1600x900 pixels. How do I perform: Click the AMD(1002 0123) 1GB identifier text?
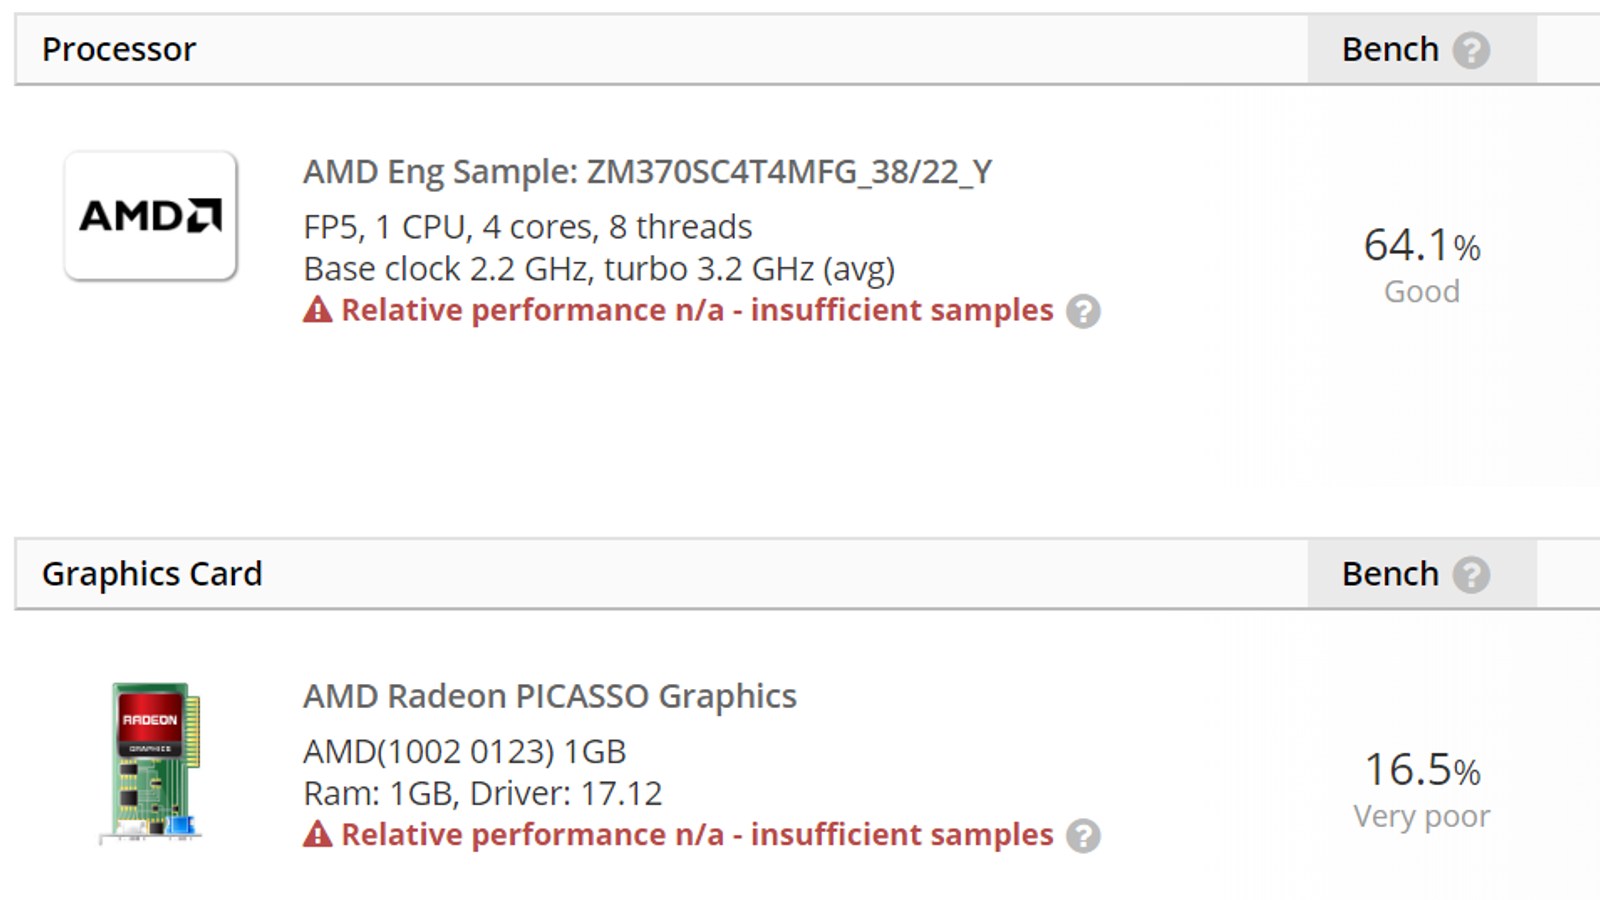click(x=464, y=751)
